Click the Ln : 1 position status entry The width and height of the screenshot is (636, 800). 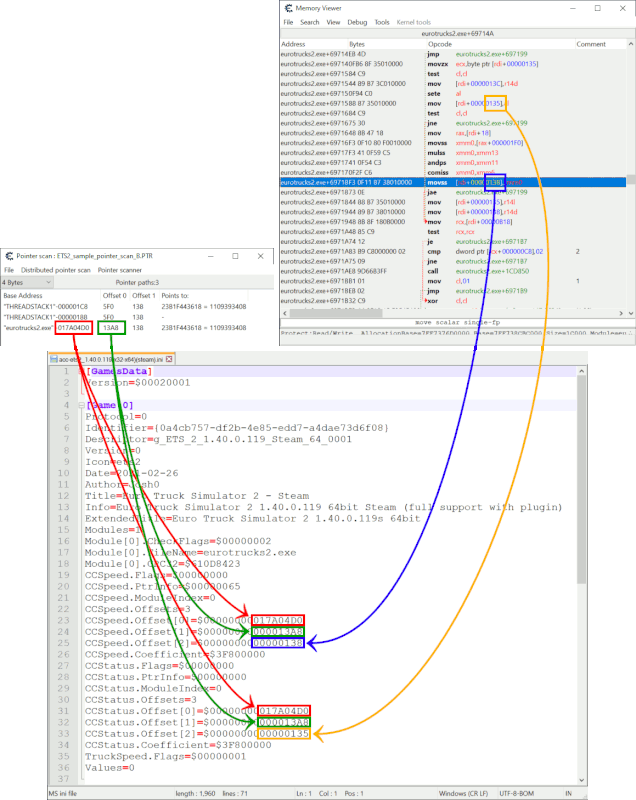tap(304, 793)
